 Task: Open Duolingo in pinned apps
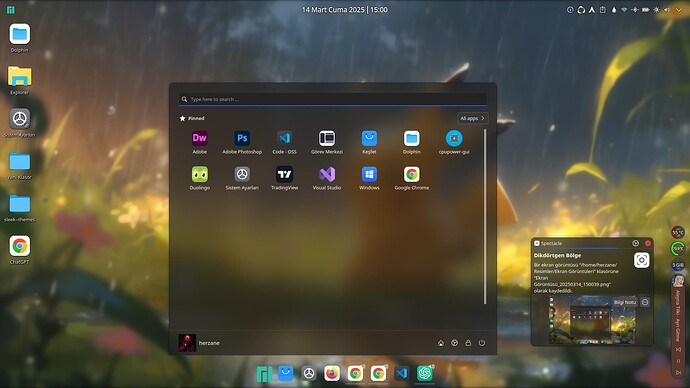pyautogui.click(x=199, y=178)
